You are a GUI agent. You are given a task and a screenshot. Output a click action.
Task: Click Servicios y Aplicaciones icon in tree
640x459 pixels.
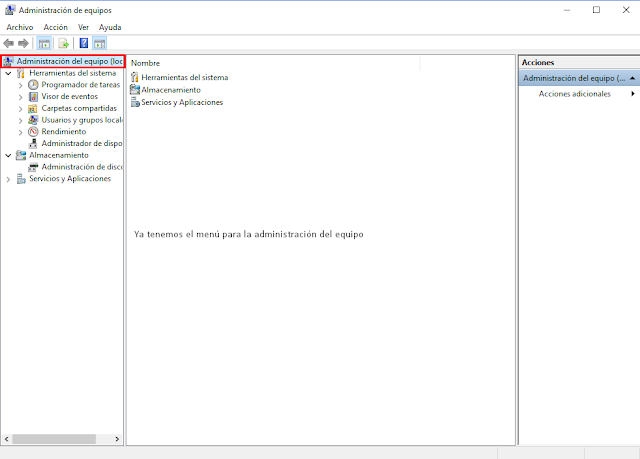[21, 179]
